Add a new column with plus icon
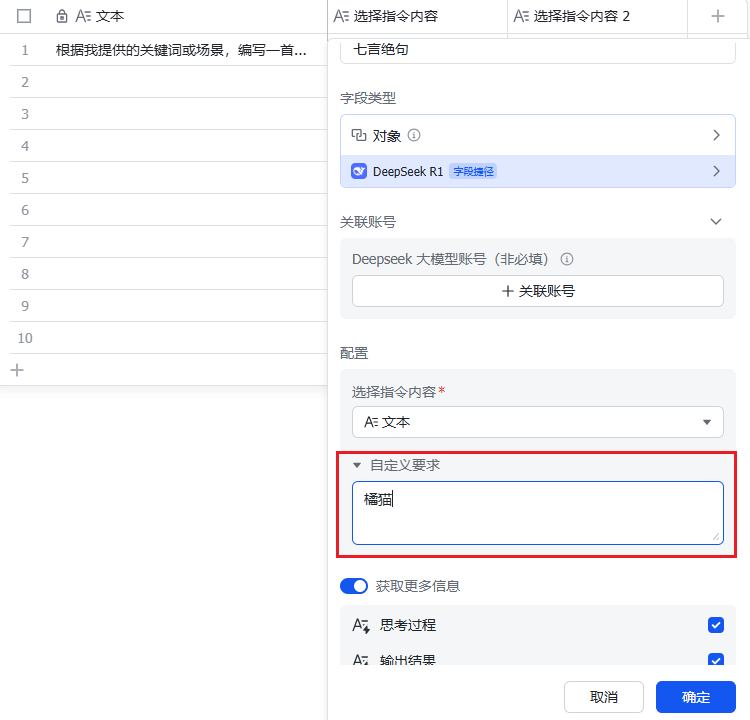This screenshot has width=750, height=720. pos(717,16)
